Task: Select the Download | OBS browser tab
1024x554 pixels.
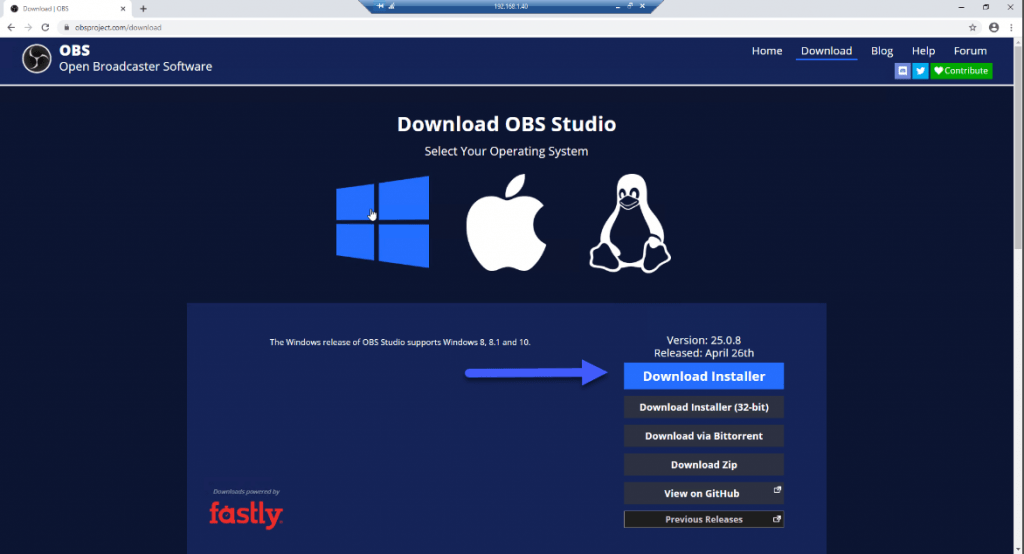Action: (x=67, y=8)
